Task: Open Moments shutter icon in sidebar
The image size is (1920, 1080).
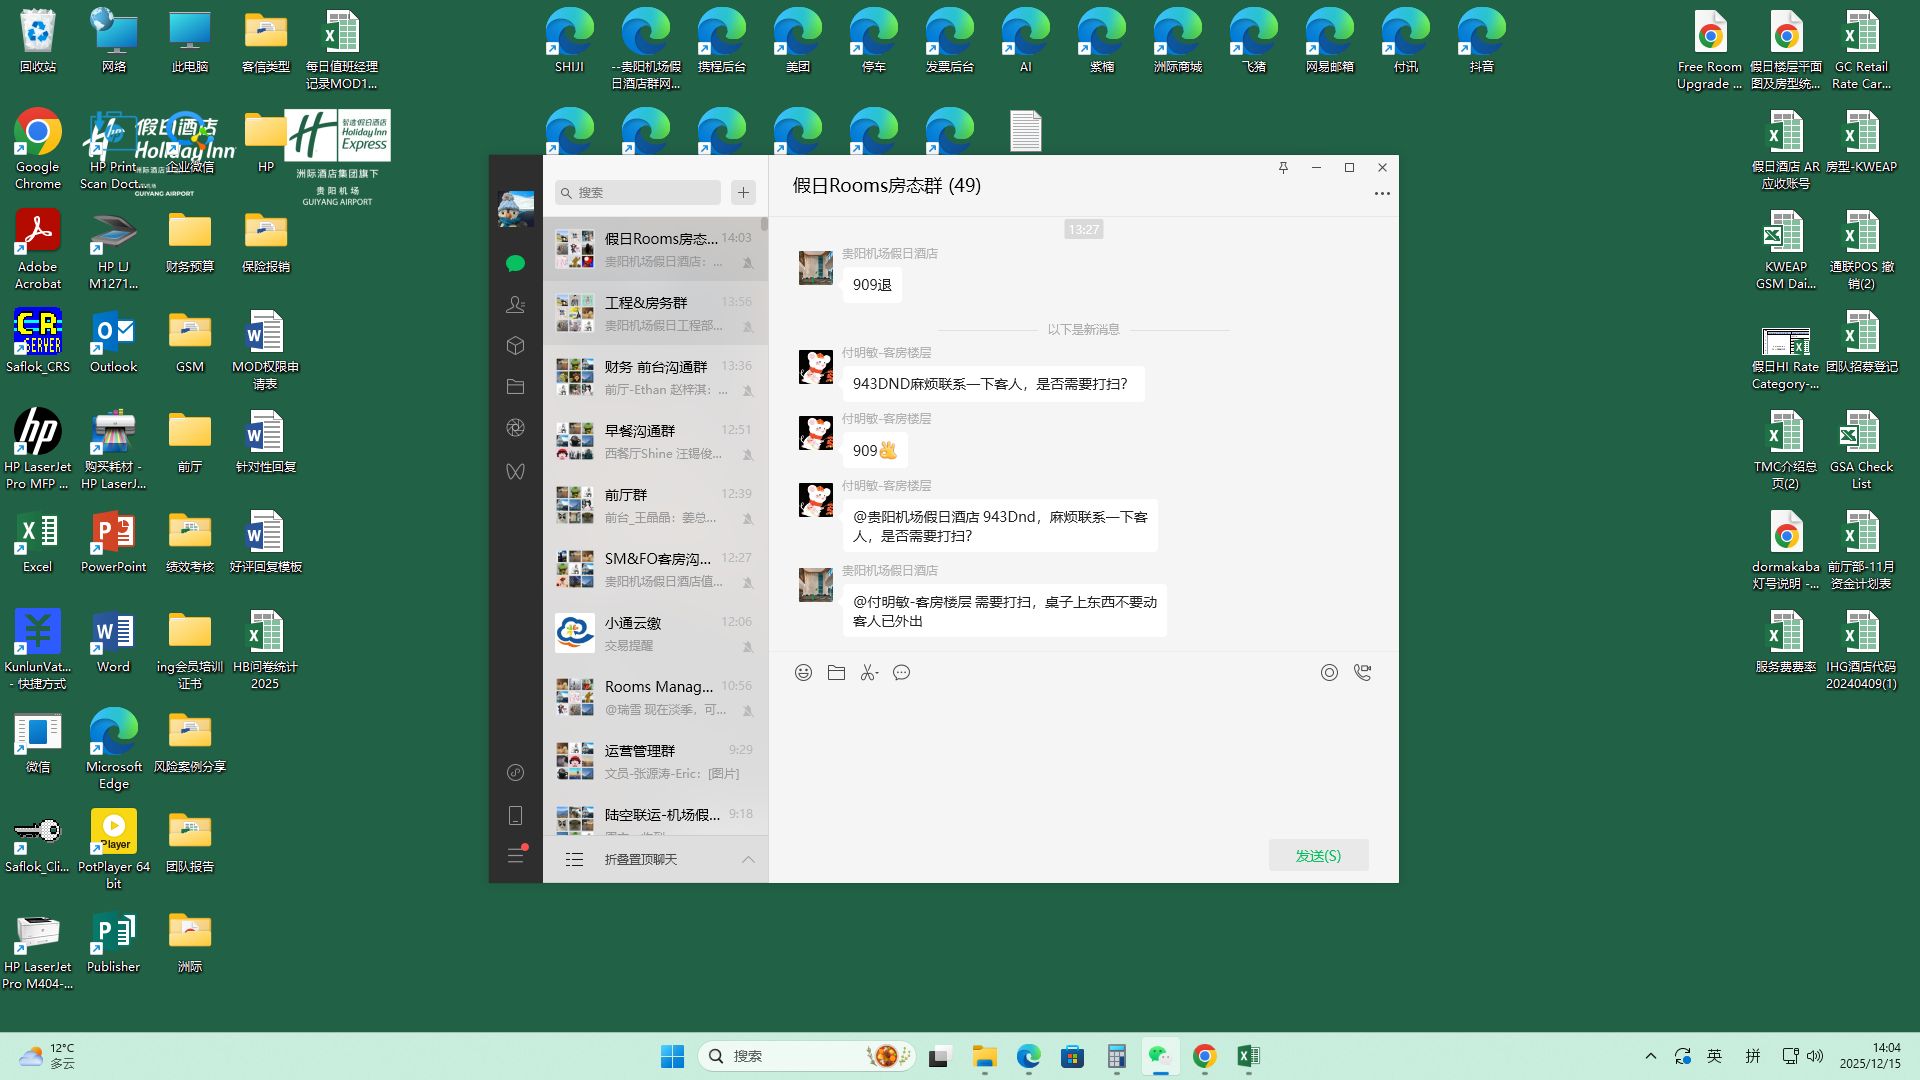Action: click(x=515, y=428)
